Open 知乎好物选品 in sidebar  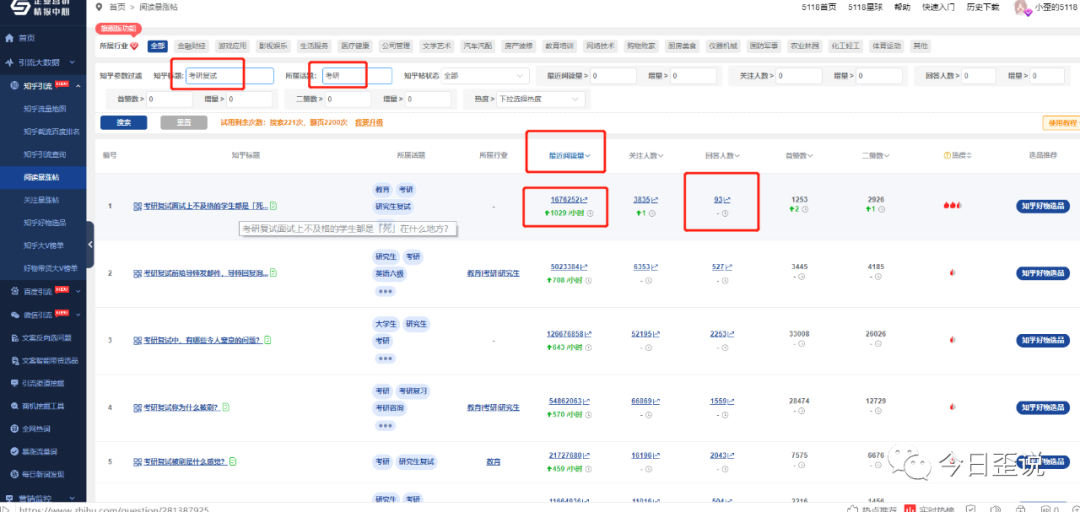45,223
